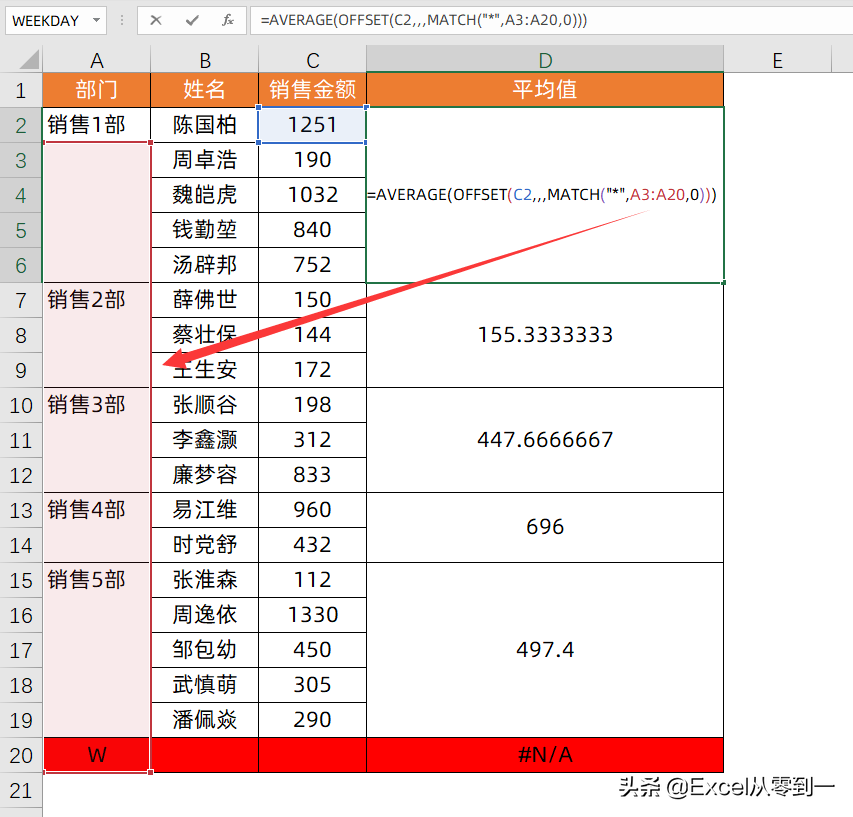853x817 pixels.
Task: Select name cell 易江维
Action: 205,510
